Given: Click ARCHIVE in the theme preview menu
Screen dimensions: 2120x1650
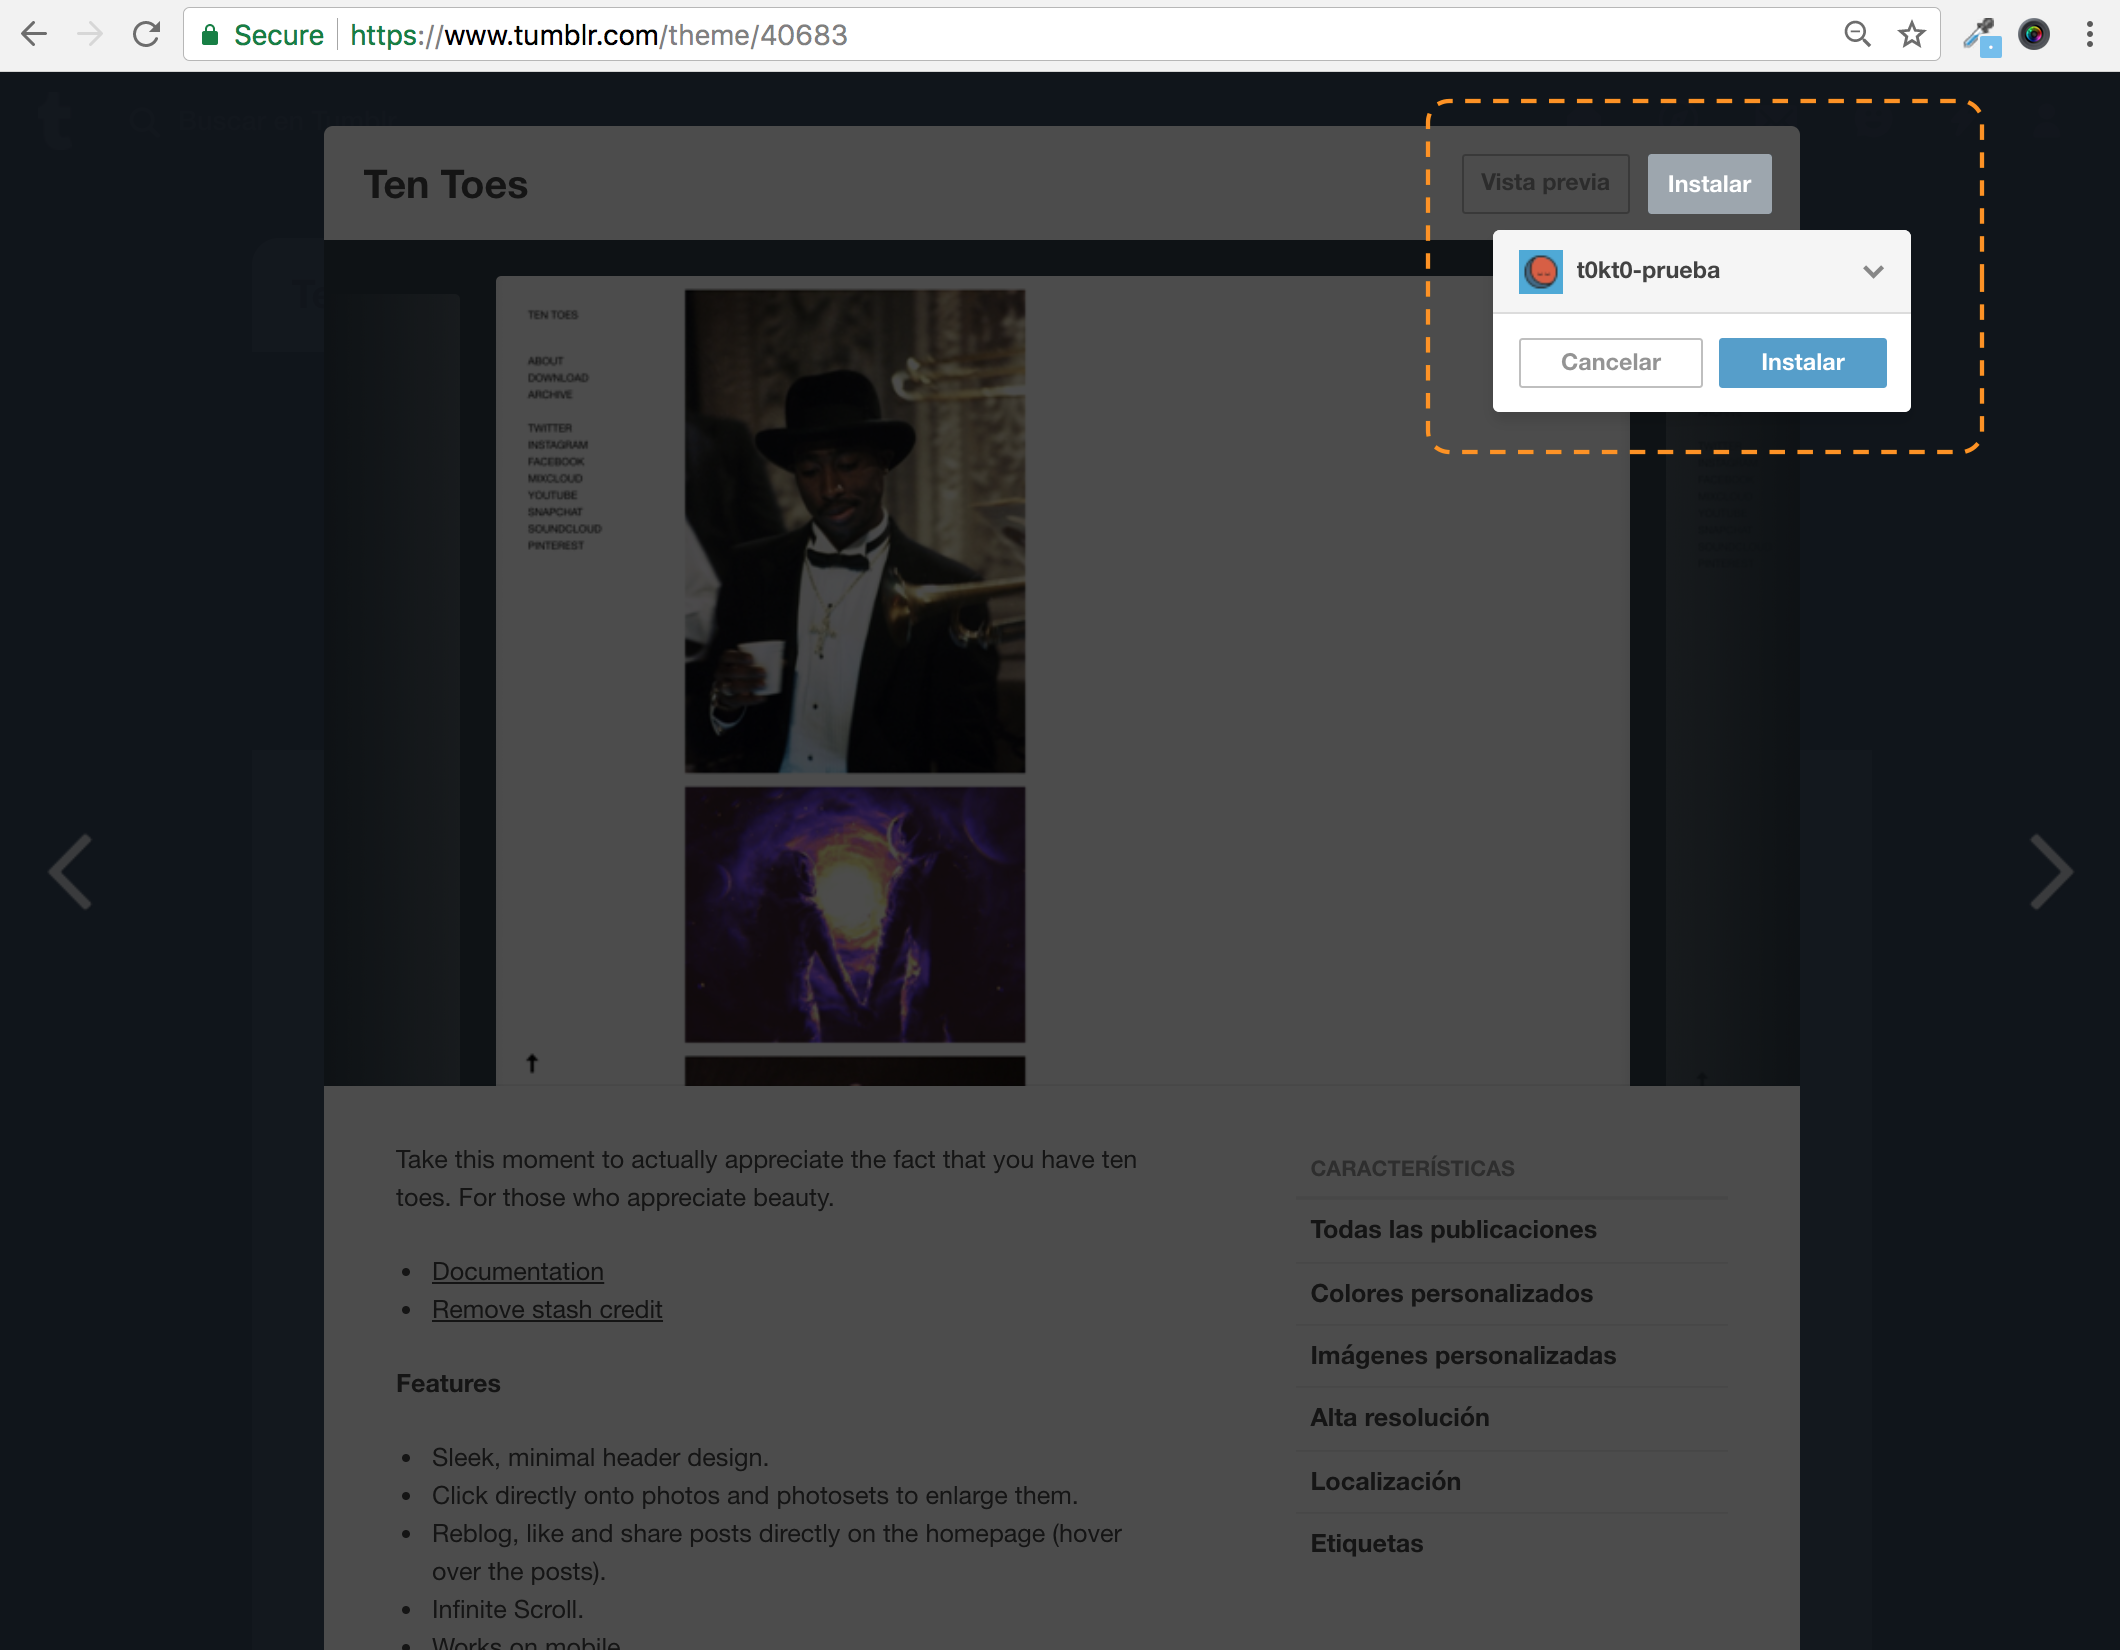Looking at the screenshot, I should [550, 395].
